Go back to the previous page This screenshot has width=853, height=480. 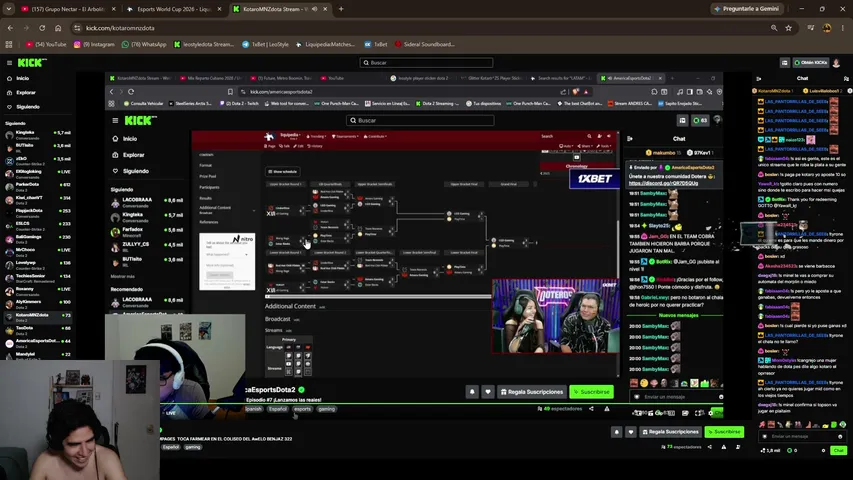[10, 28]
